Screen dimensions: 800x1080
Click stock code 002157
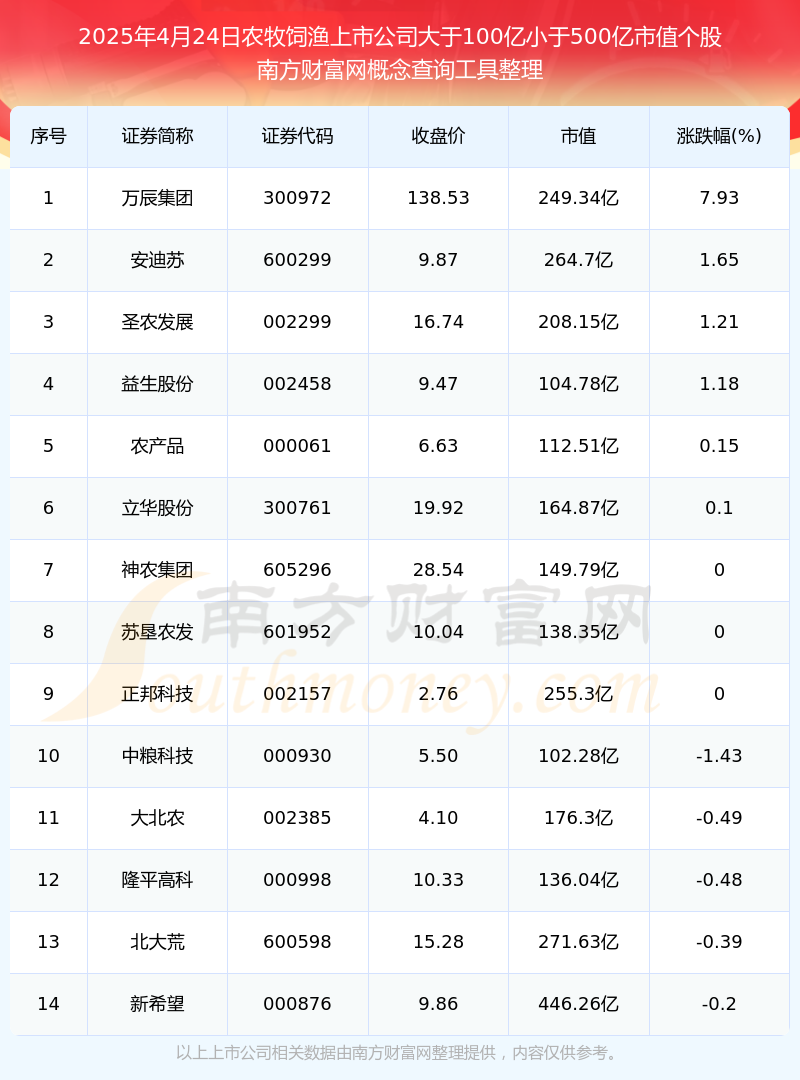pos(298,694)
